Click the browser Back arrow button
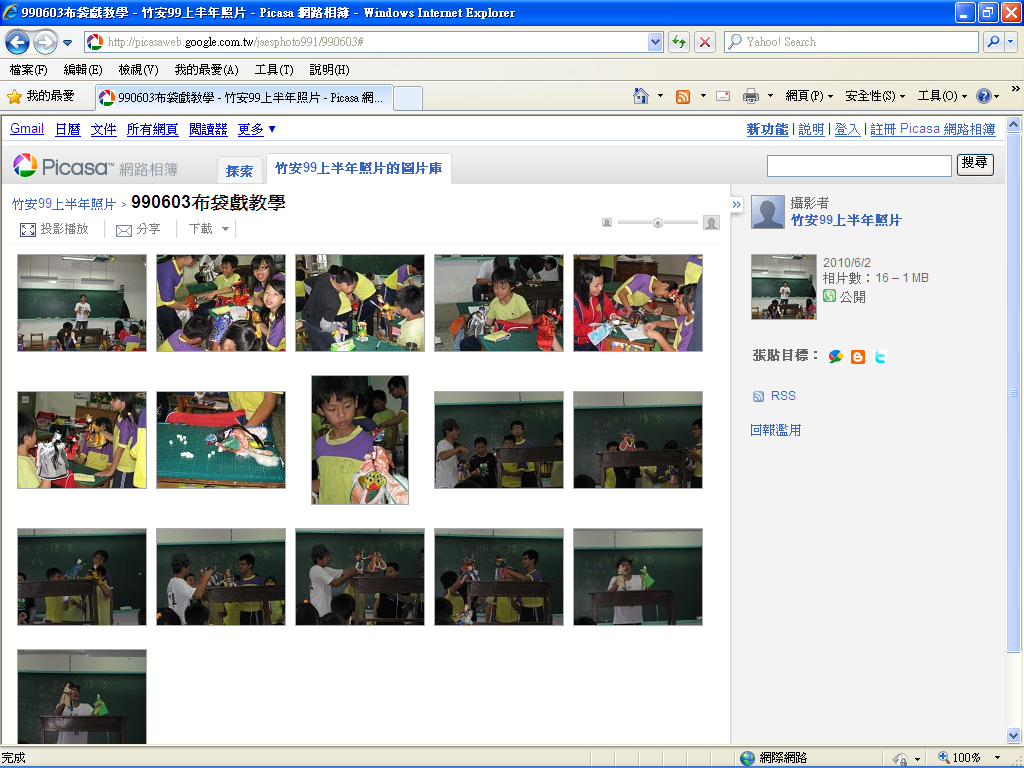Viewport: 1024px width, 768px height. (17, 42)
